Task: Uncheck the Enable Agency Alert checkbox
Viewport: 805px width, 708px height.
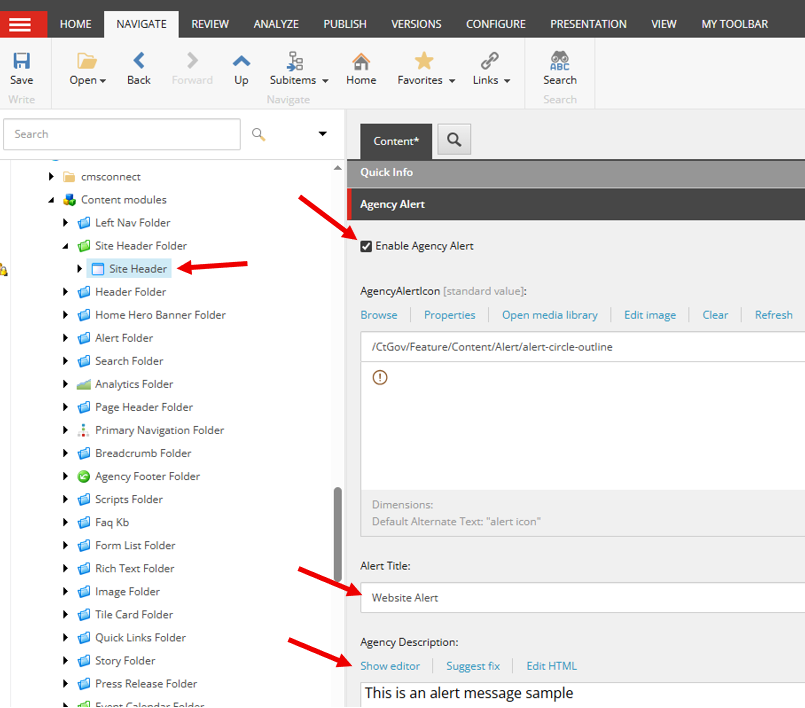Action: (x=366, y=246)
